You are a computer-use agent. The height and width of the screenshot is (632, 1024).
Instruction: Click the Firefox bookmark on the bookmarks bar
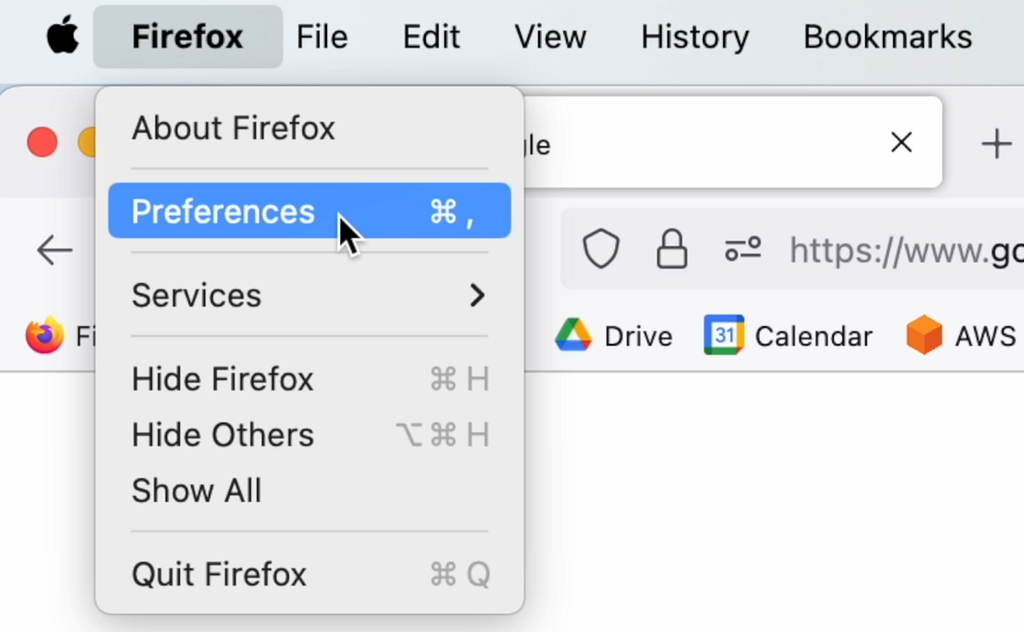(x=55, y=335)
